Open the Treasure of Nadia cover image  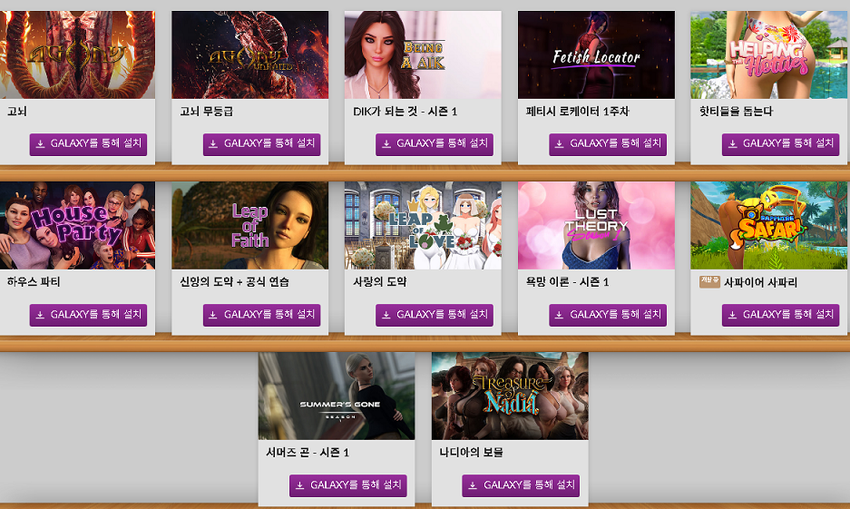[x=510, y=396]
